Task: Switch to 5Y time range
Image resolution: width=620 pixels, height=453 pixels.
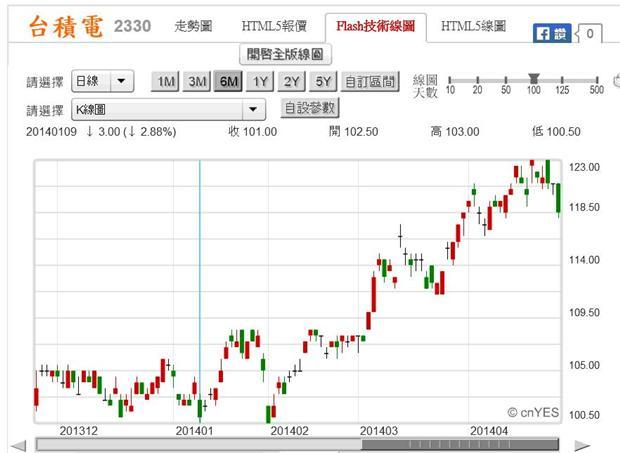Action: coord(323,81)
